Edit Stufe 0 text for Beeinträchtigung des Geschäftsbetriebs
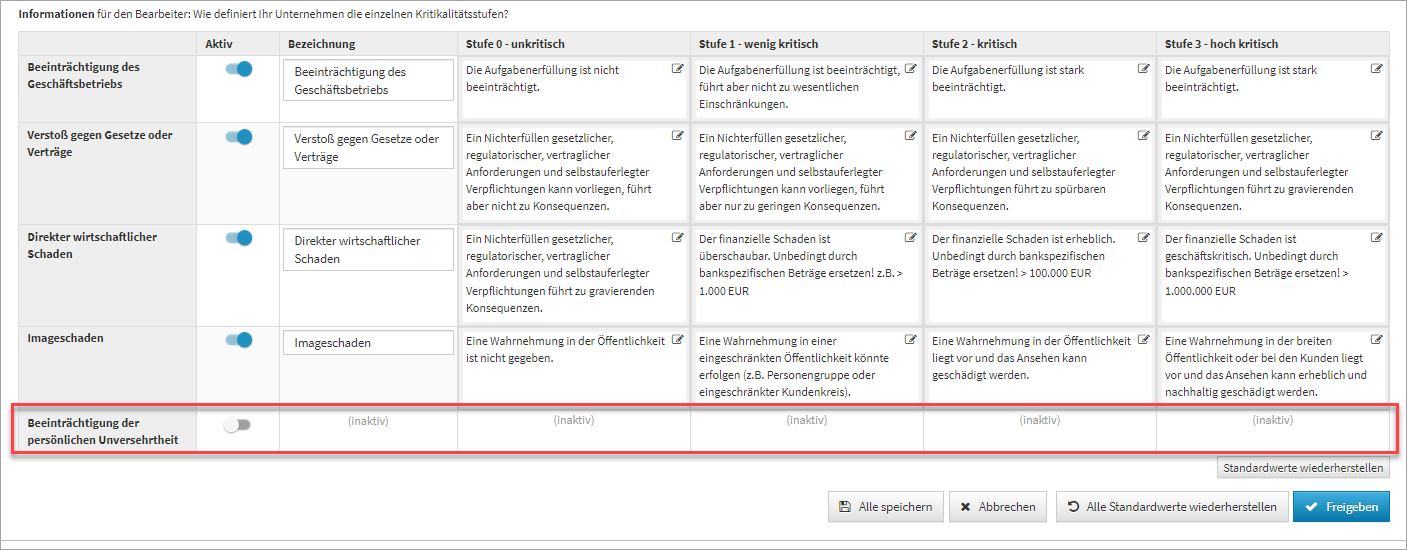The height and width of the screenshot is (550, 1407). pos(678,69)
